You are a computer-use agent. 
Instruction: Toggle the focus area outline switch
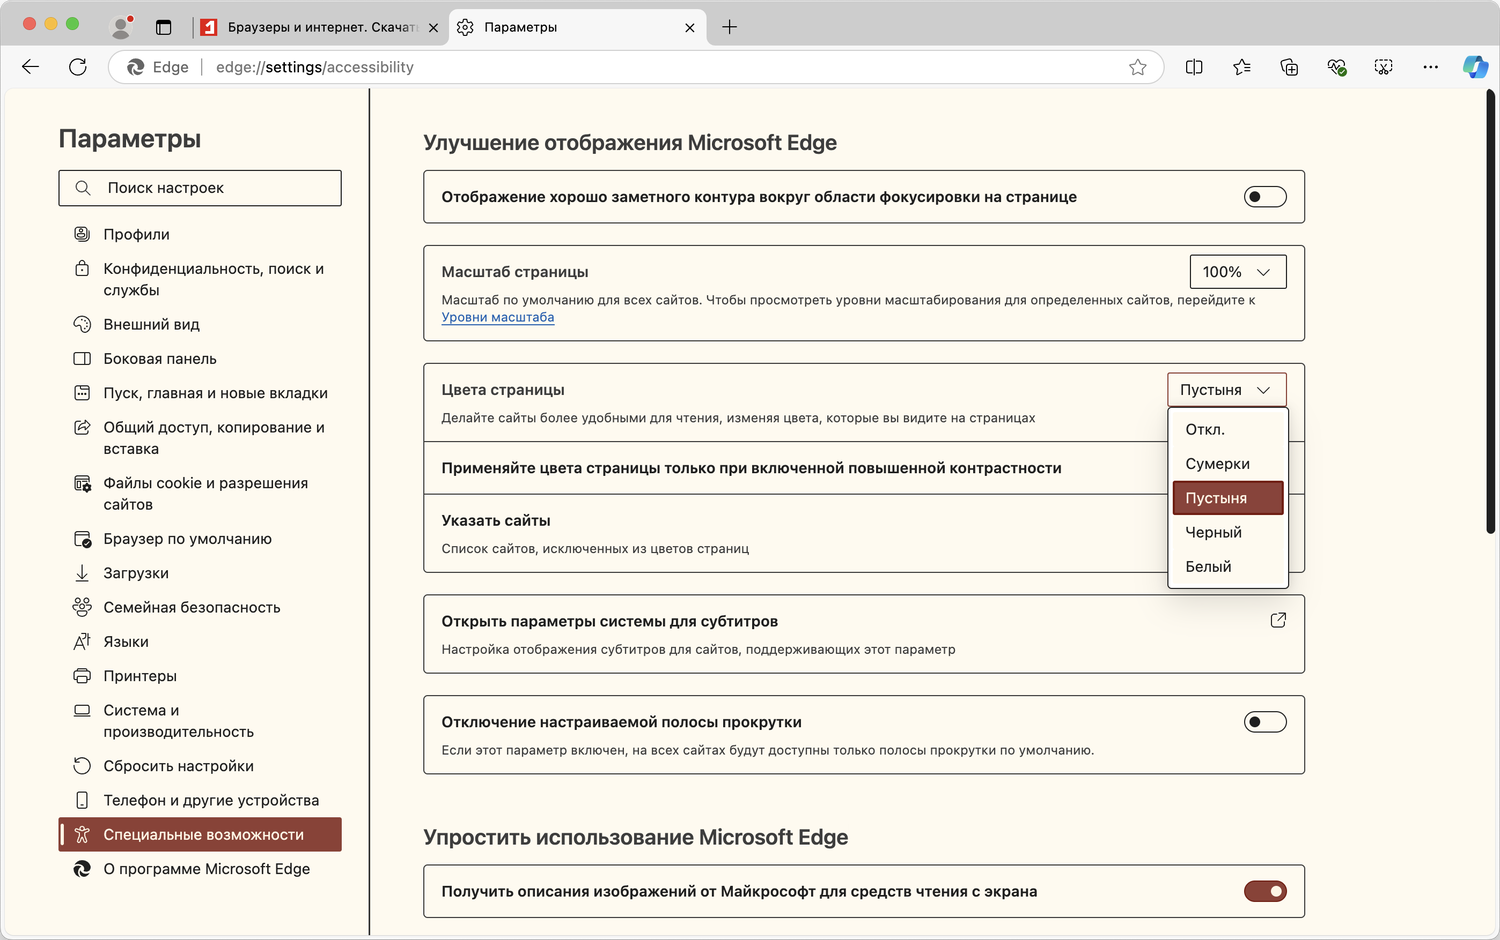[1265, 197]
